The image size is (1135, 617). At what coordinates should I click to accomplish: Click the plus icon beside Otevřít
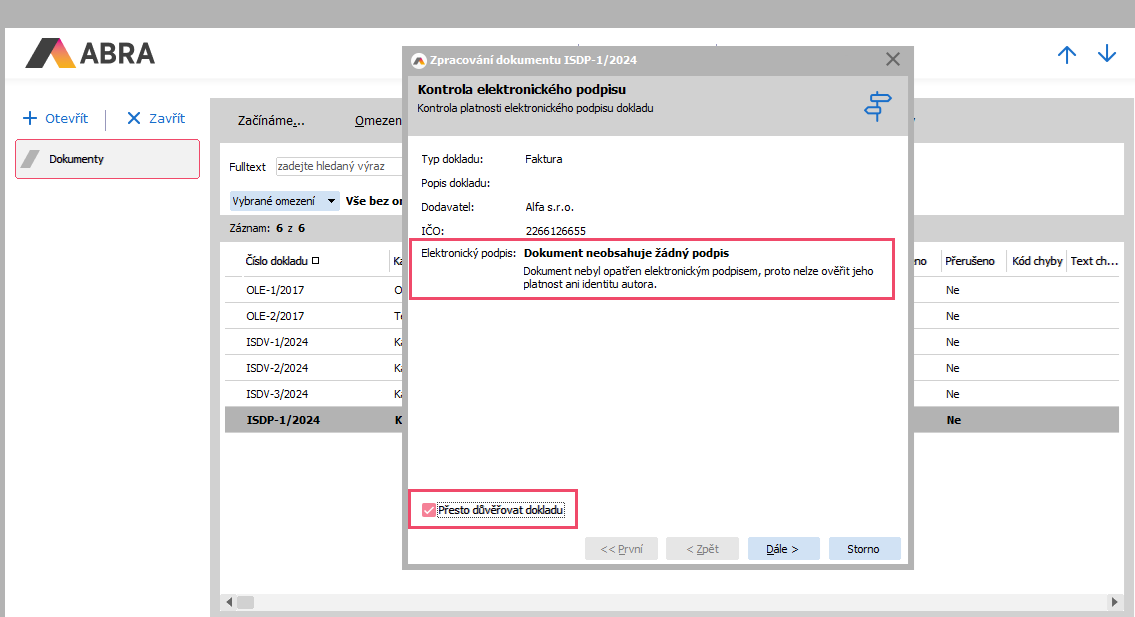coord(30,118)
